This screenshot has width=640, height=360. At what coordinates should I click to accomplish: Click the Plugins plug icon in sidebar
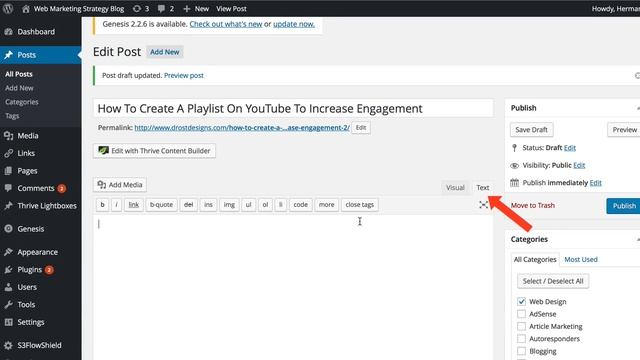(x=9, y=270)
